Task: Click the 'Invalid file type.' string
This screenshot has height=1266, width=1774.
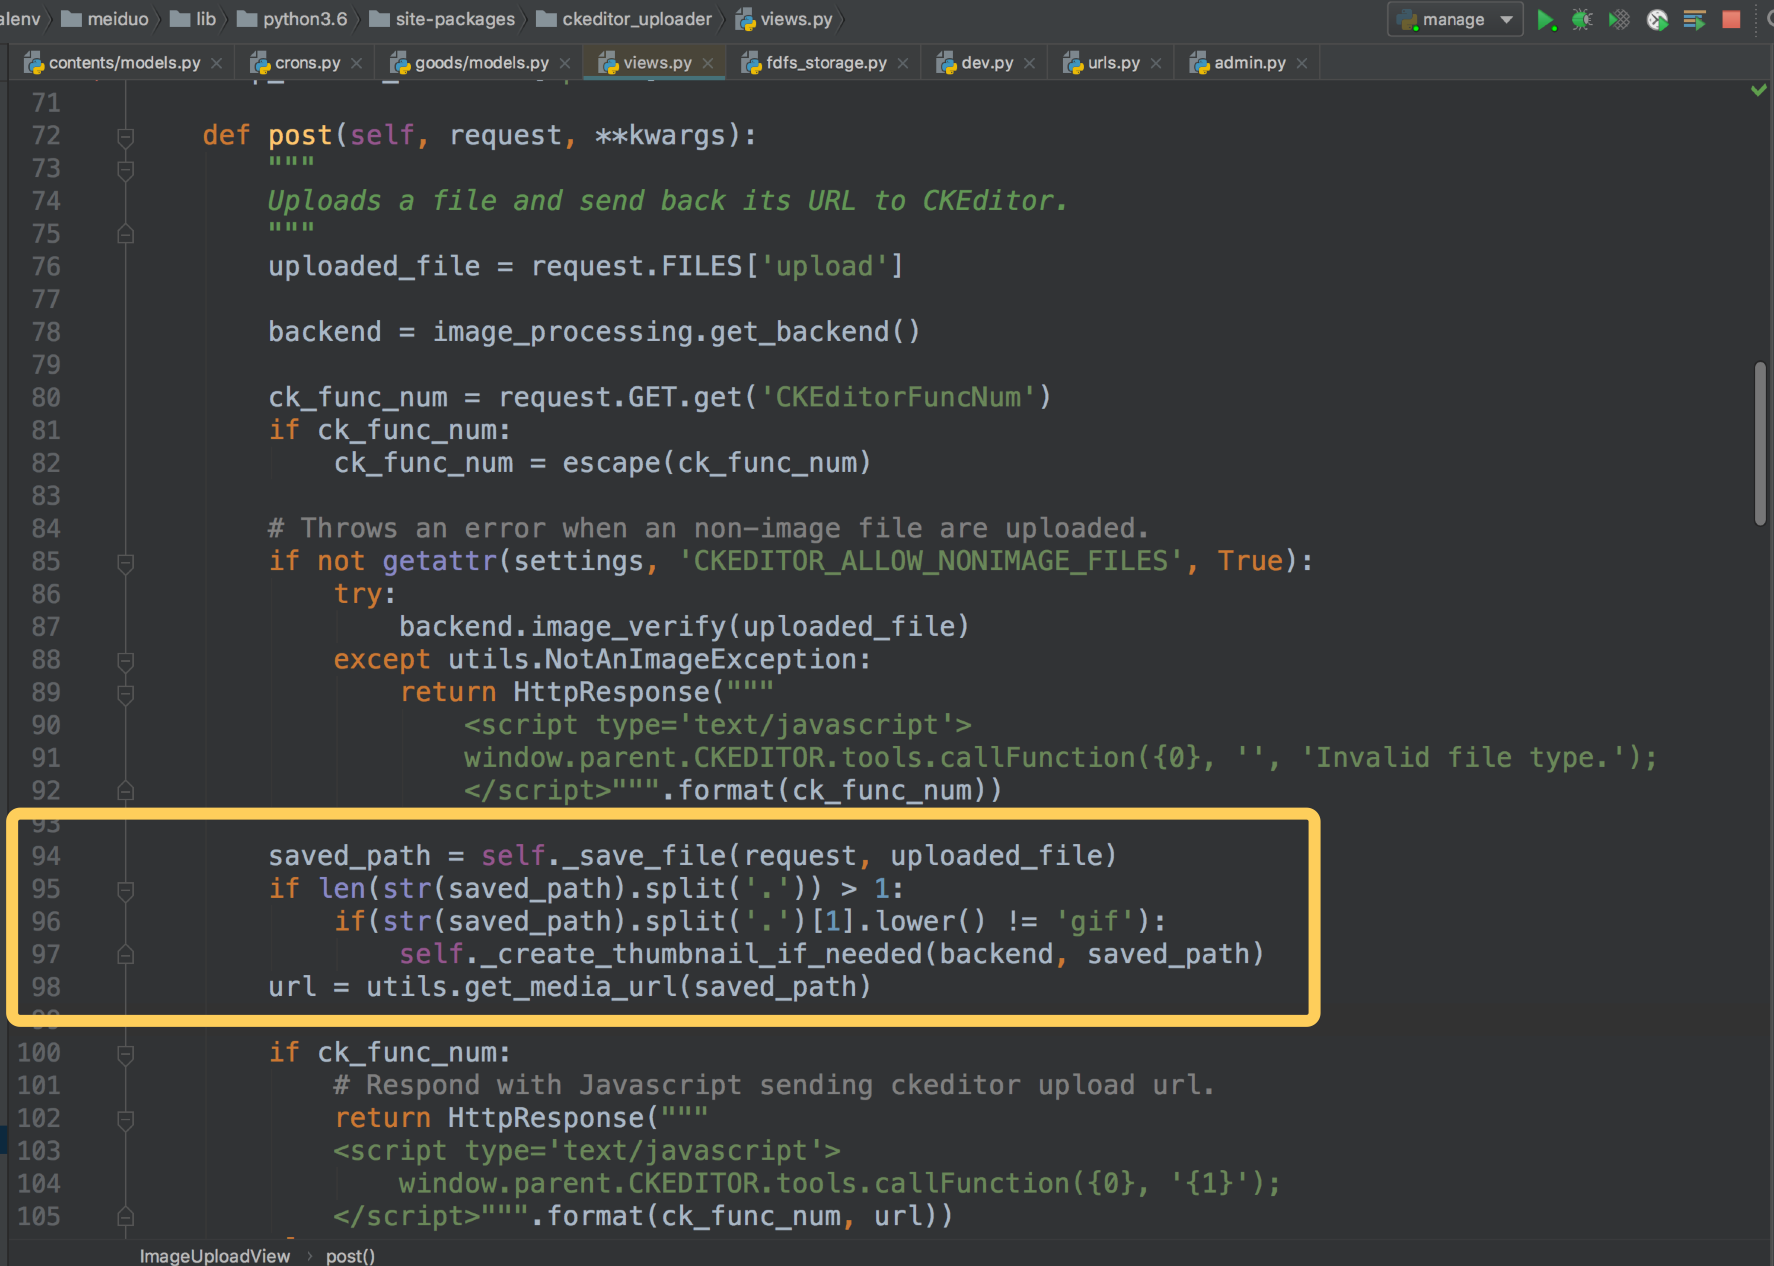Action: [x=1467, y=758]
